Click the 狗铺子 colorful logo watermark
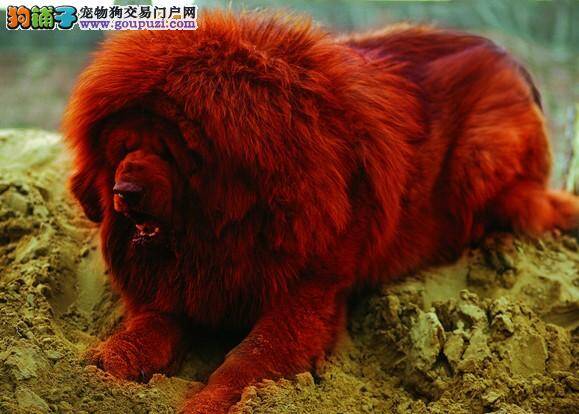The width and height of the screenshot is (579, 414). click(x=41, y=17)
